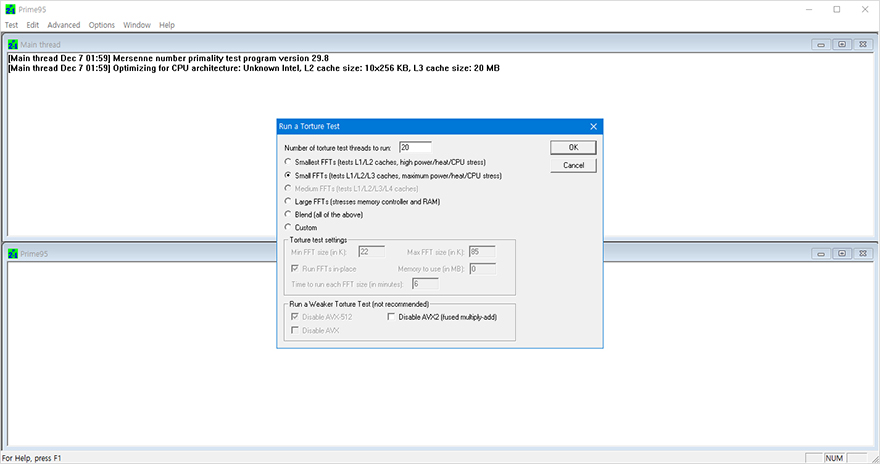Confirm torture test with OK button
This screenshot has height=464, width=880.
click(x=573, y=148)
